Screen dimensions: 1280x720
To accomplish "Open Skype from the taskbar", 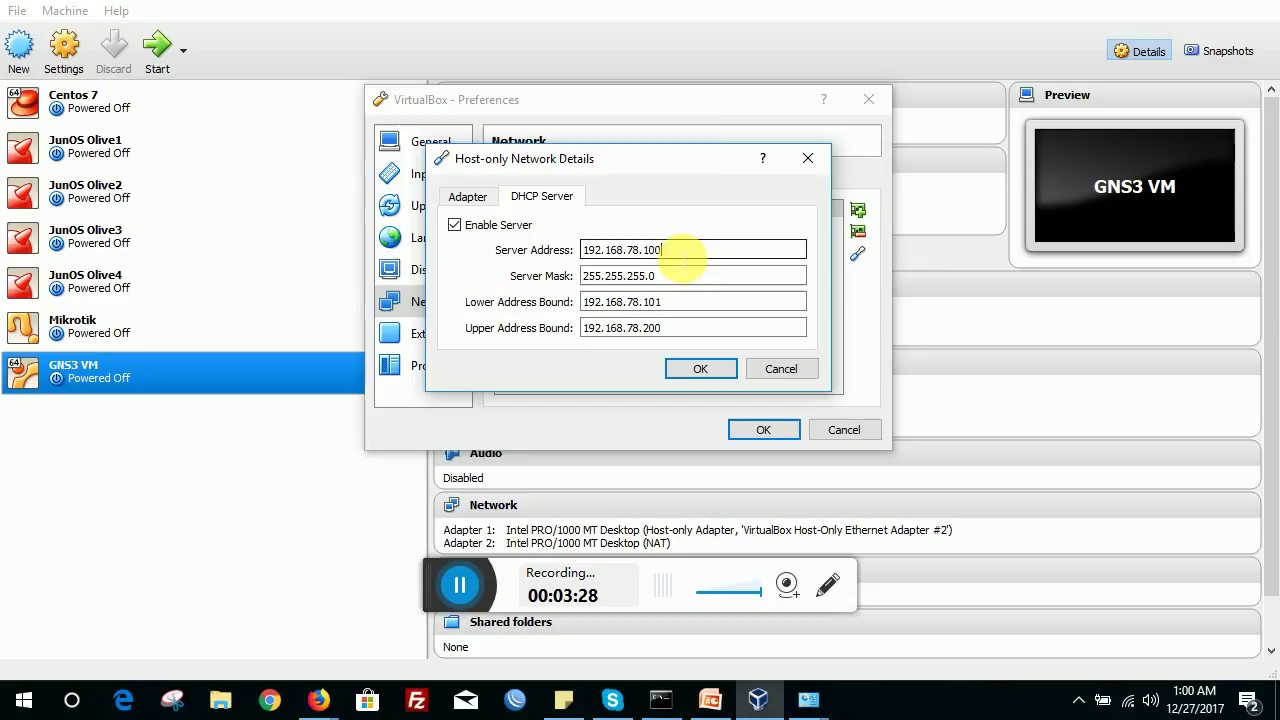I will [613, 700].
